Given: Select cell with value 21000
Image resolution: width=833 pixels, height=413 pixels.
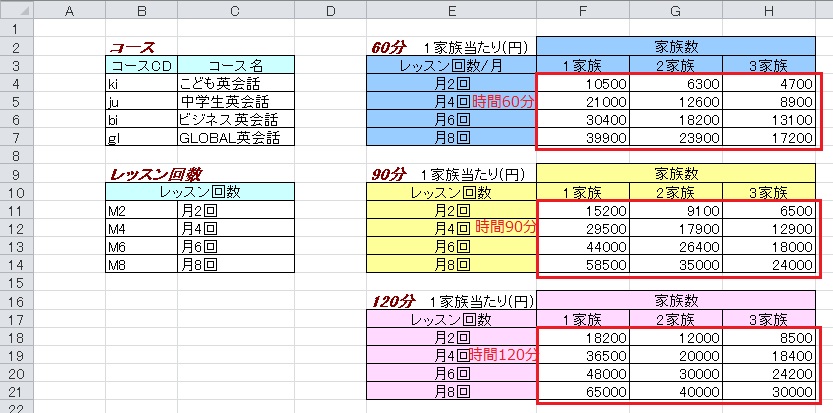Looking at the screenshot, I should [x=583, y=101].
